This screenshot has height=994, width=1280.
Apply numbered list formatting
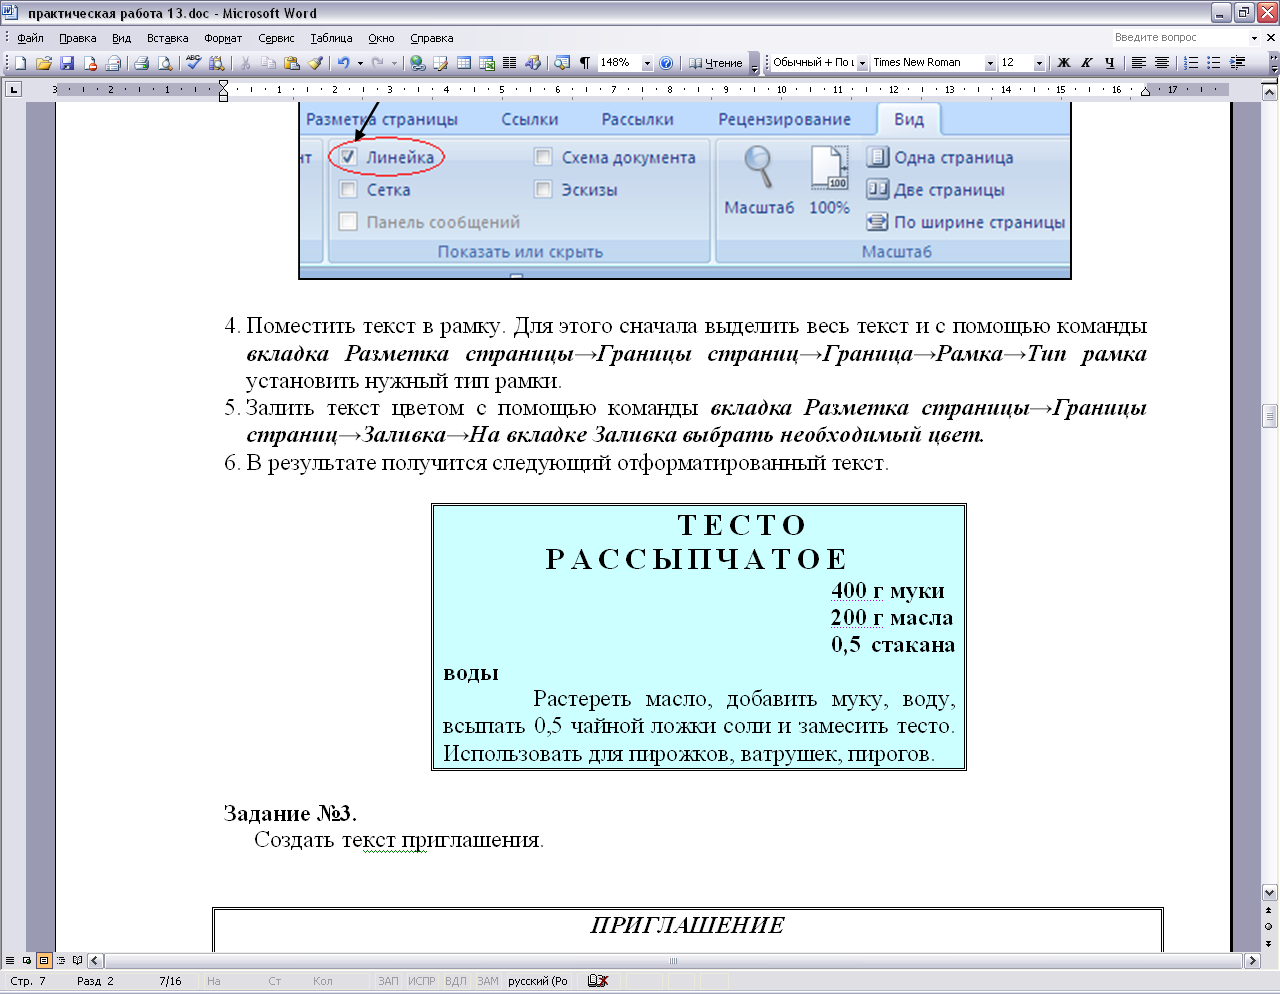coord(1190,63)
